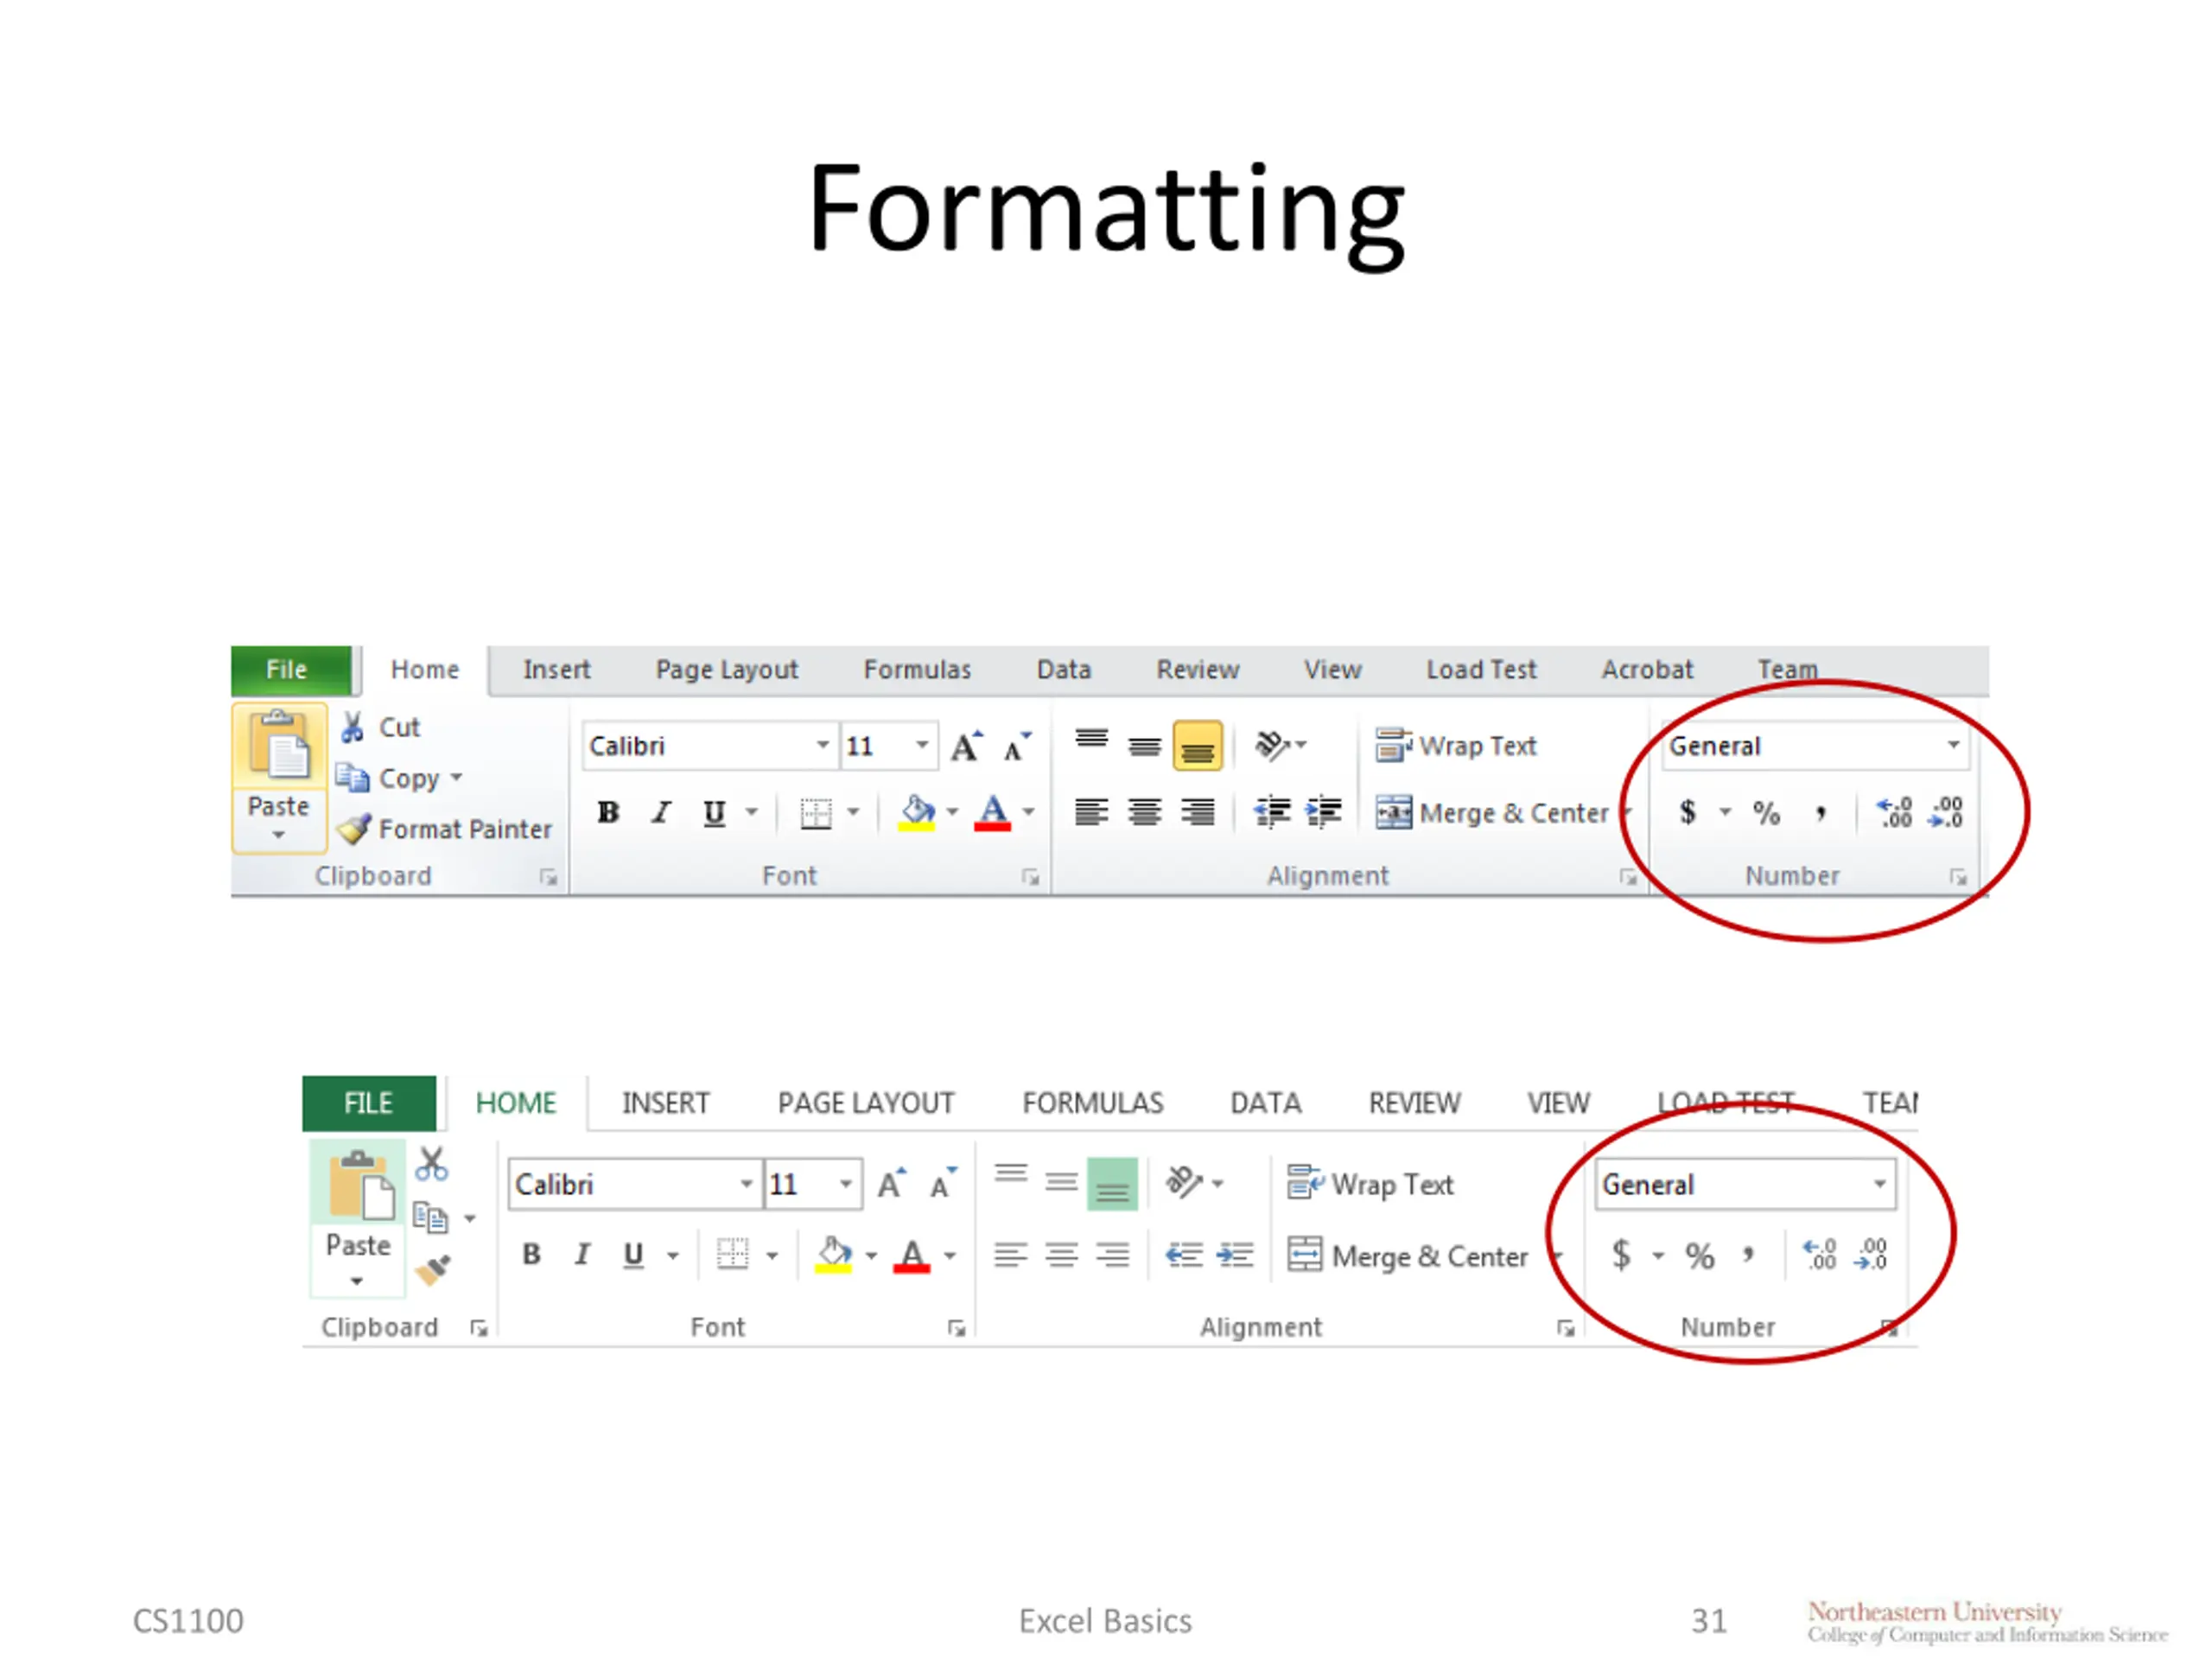The height and width of the screenshot is (1659, 2212).
Task: Toggle Underline in the lower ribbon
Action: tap(633, 1254)
